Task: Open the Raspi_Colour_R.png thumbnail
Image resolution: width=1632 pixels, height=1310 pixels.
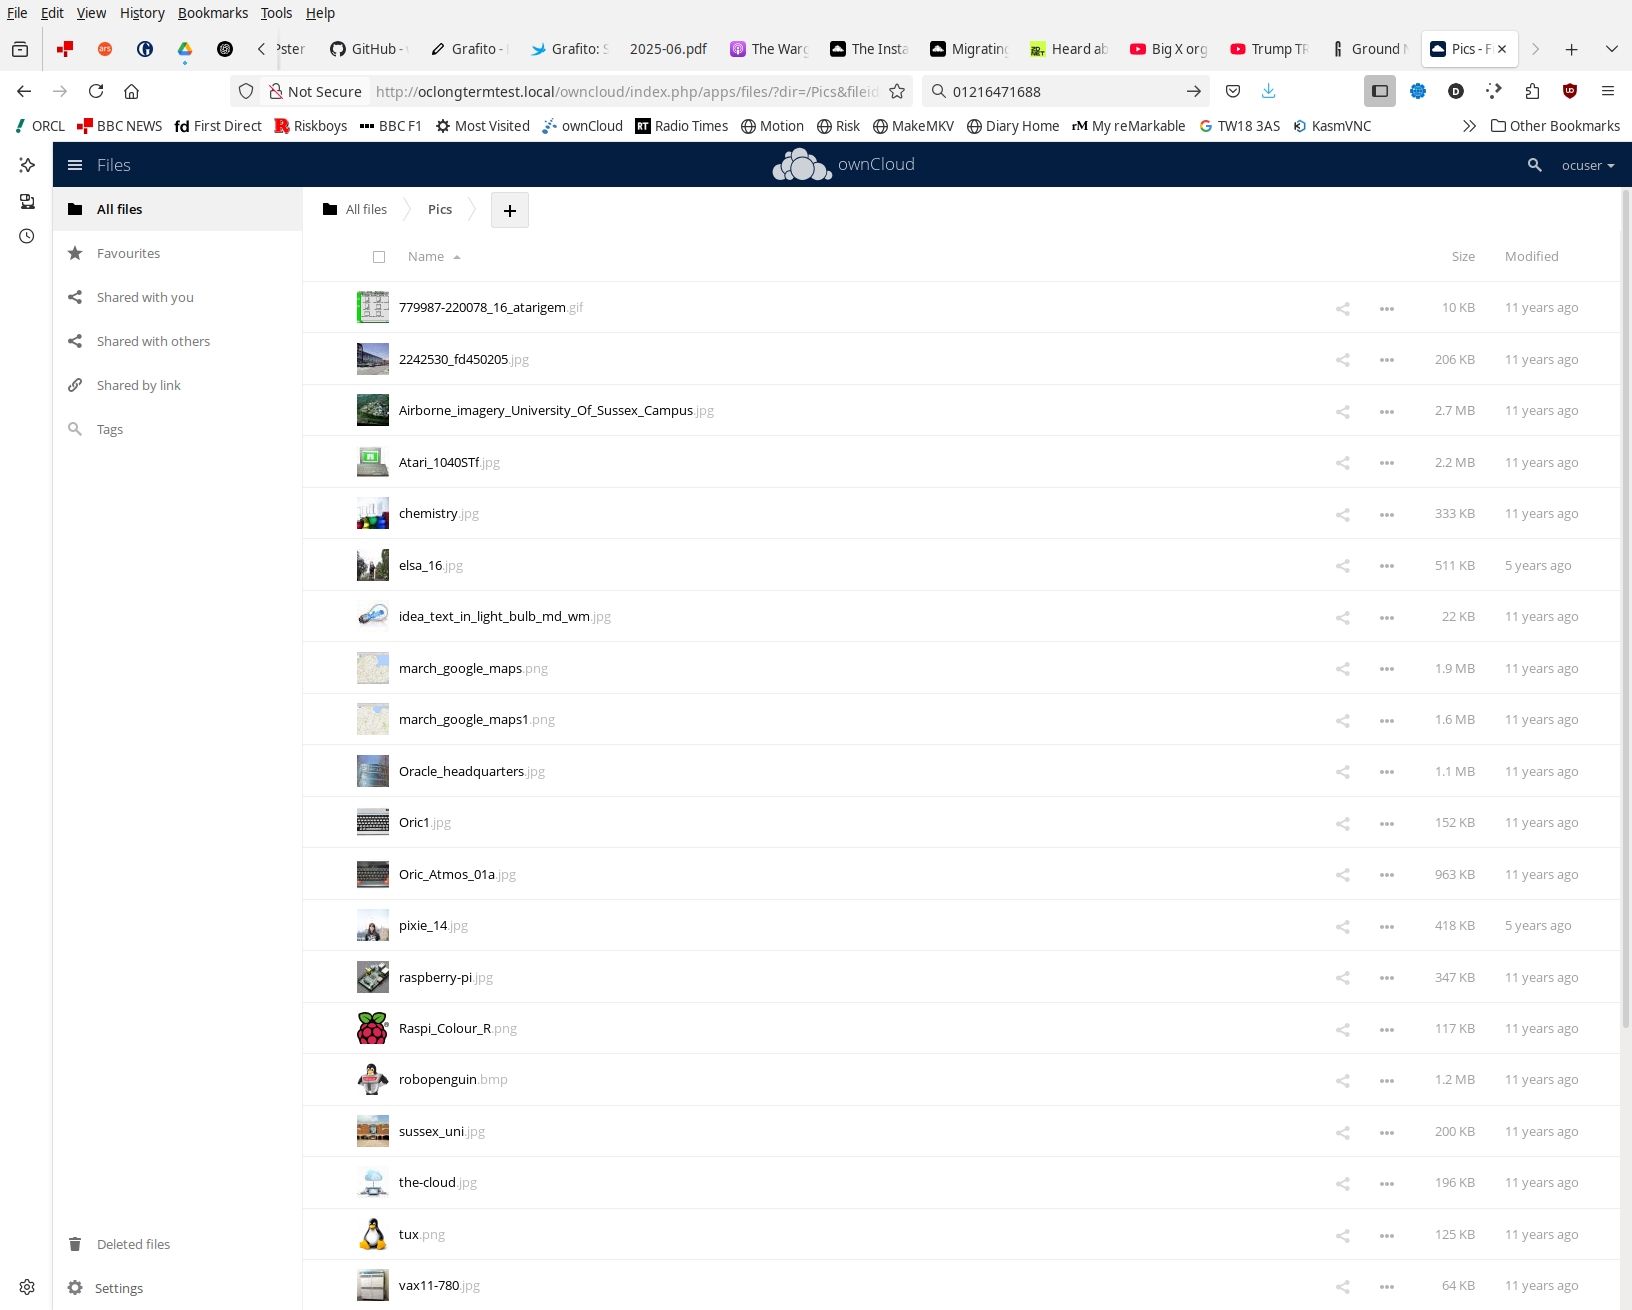Action: [x=373, y=1029]
